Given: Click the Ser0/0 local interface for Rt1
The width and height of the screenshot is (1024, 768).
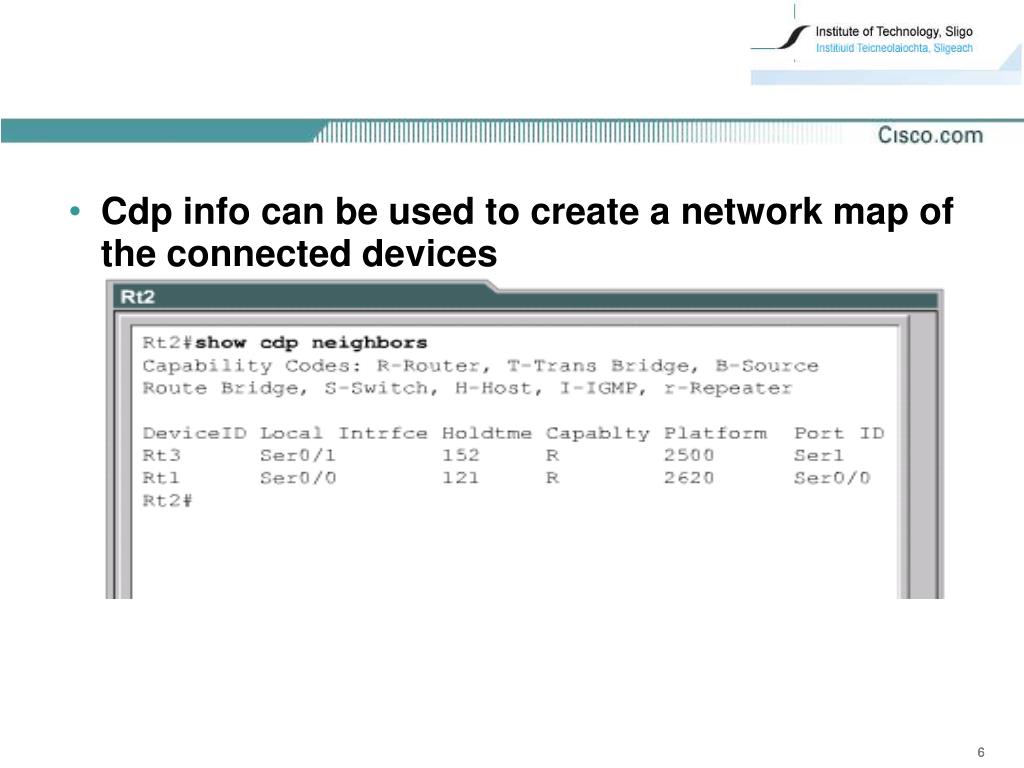Looking at the screenshot, I should coord(298,478).
